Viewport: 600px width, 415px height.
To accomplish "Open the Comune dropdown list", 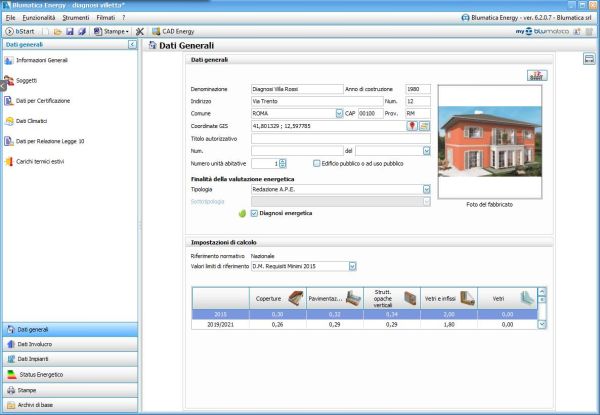I will click(338, 114).
